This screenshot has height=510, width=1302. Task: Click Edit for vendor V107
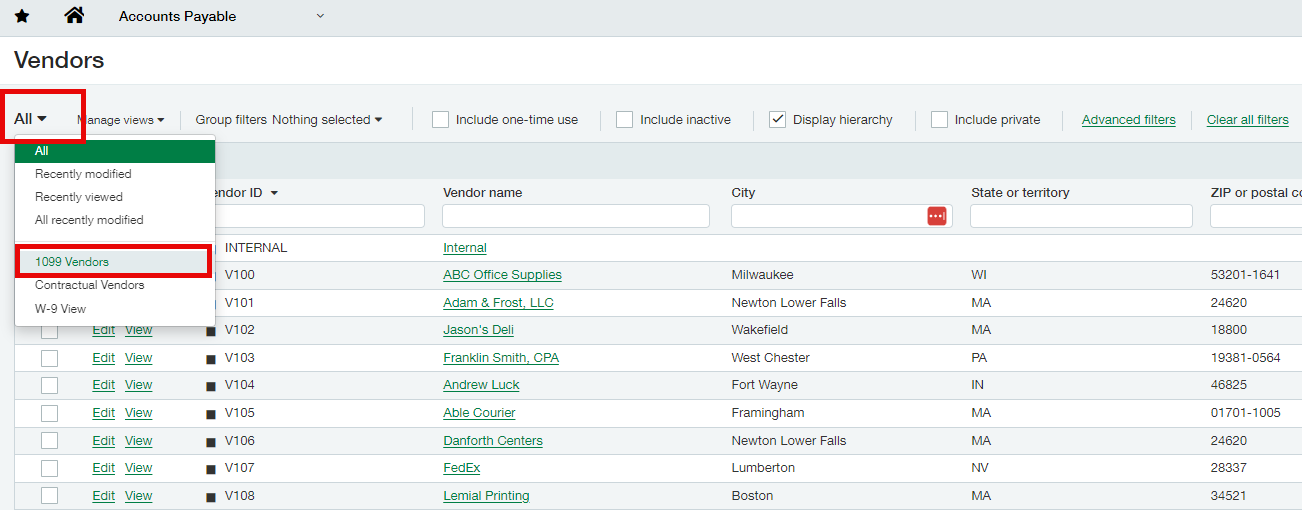pos(104,468)
